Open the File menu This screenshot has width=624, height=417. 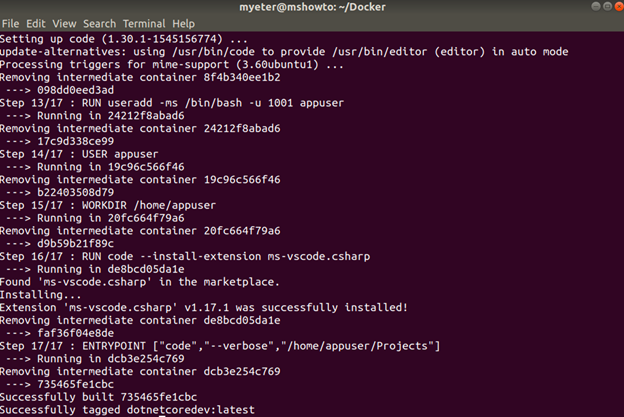click(10, 24)
